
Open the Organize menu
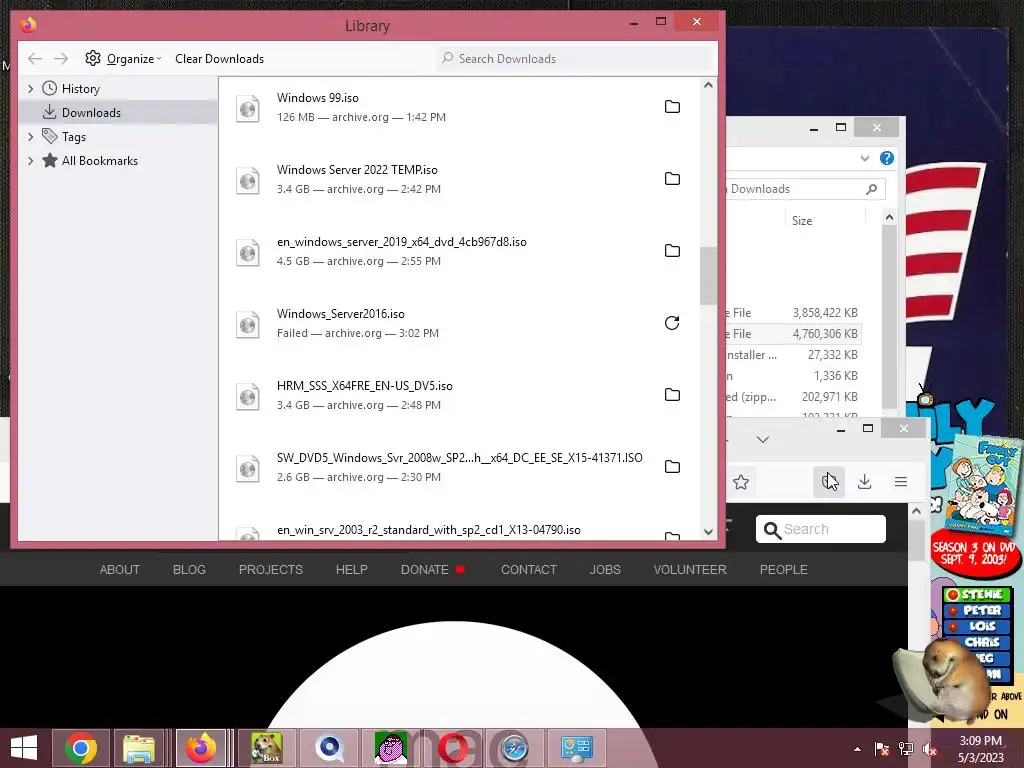(x=123, y=59)
